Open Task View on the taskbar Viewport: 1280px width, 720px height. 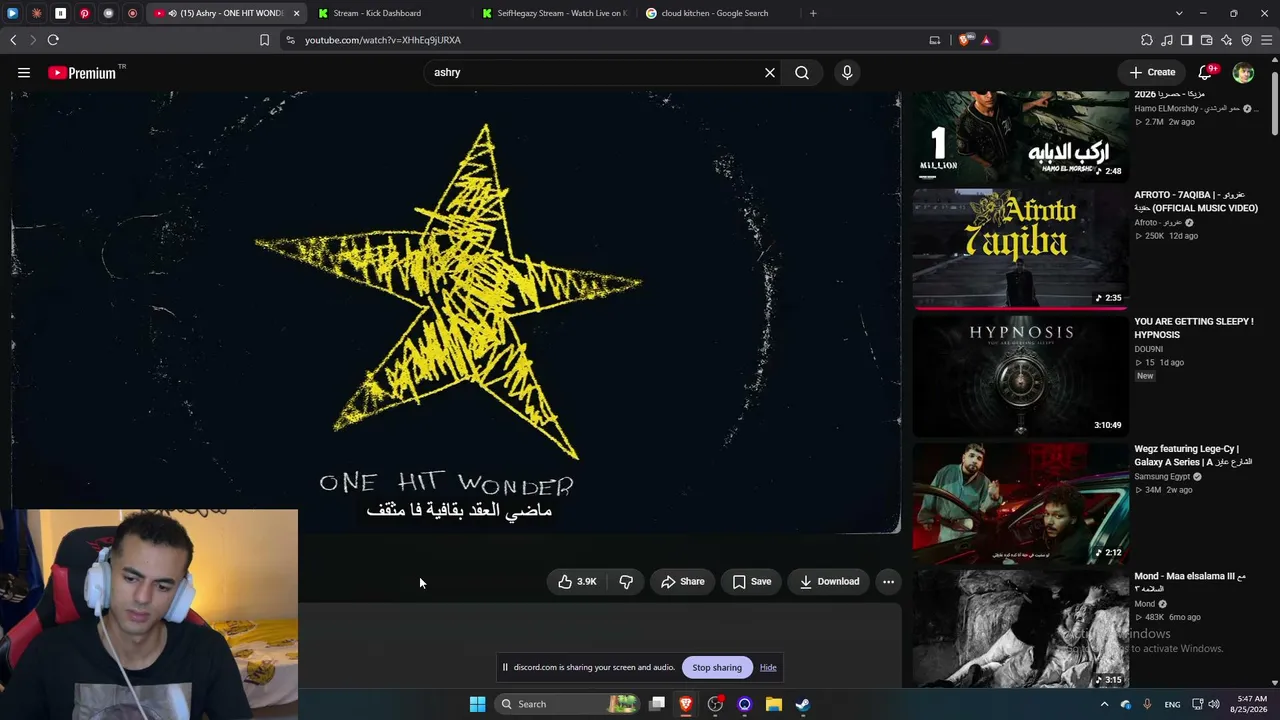coord(657,704)
